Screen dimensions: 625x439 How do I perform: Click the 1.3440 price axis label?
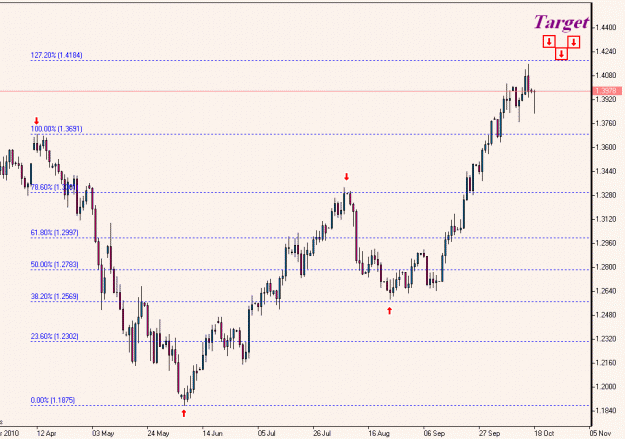606,171
